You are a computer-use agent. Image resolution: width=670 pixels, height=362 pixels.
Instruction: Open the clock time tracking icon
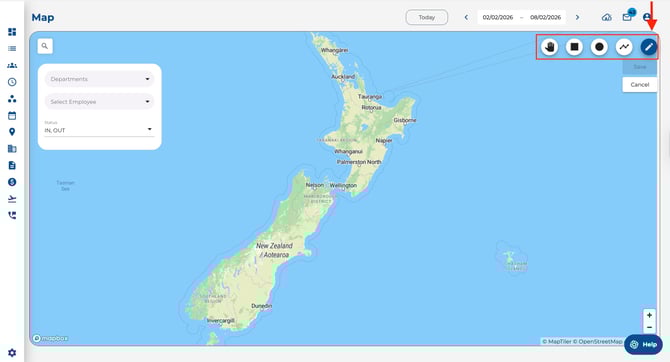click(12, 82)
